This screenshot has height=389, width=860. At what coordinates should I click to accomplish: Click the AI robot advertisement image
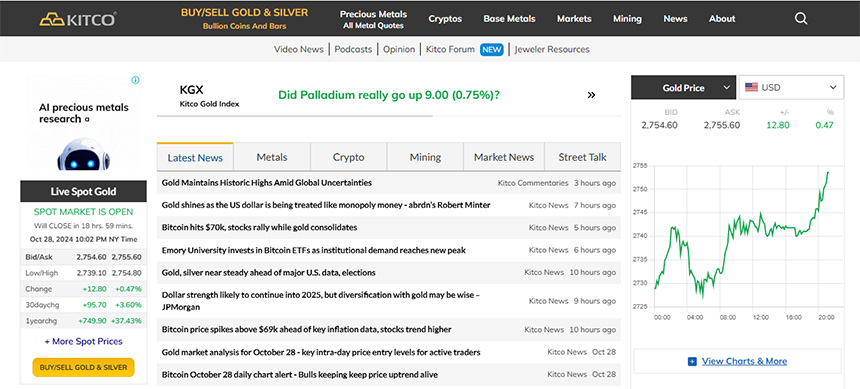(x=83, y=154)
